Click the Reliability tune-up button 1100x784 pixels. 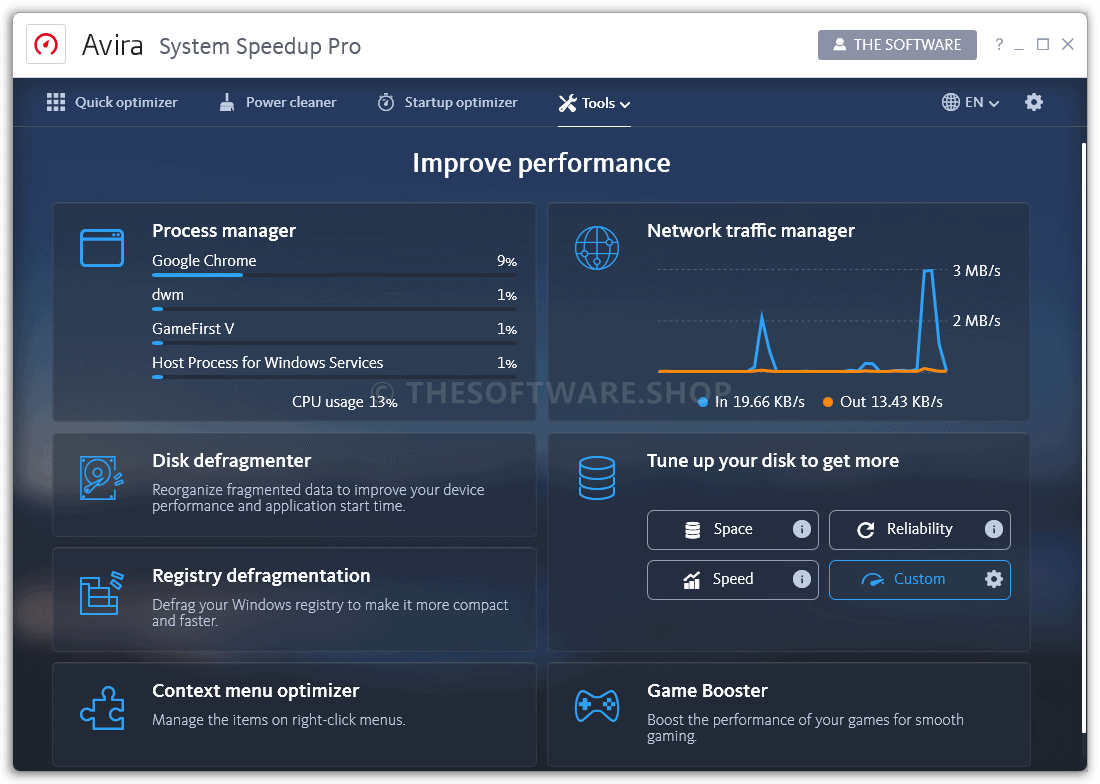(x=919, y=529)
